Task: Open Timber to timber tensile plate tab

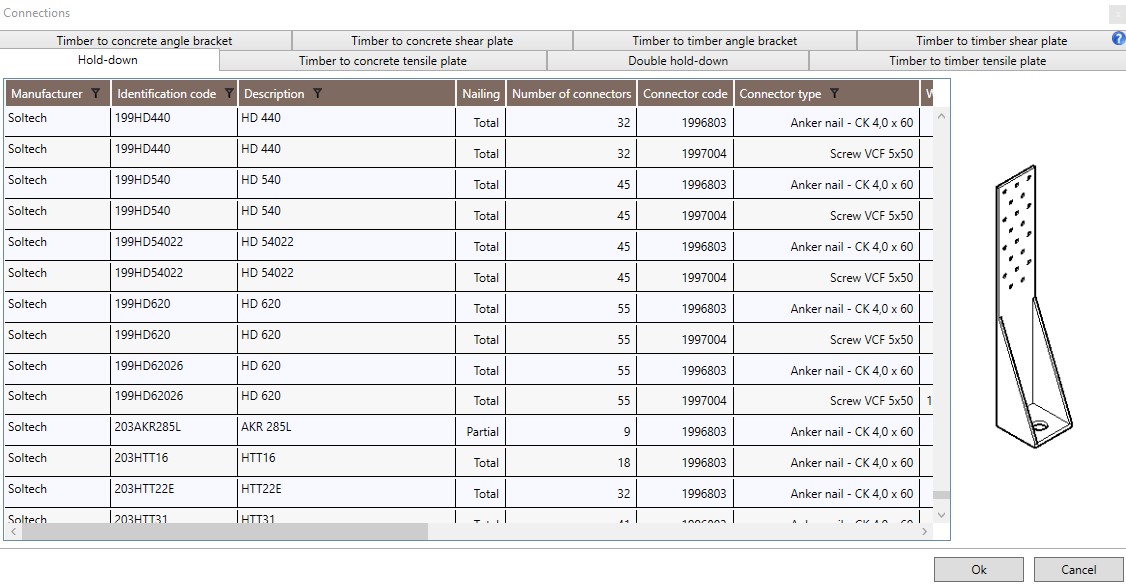Action: point(967,61)
